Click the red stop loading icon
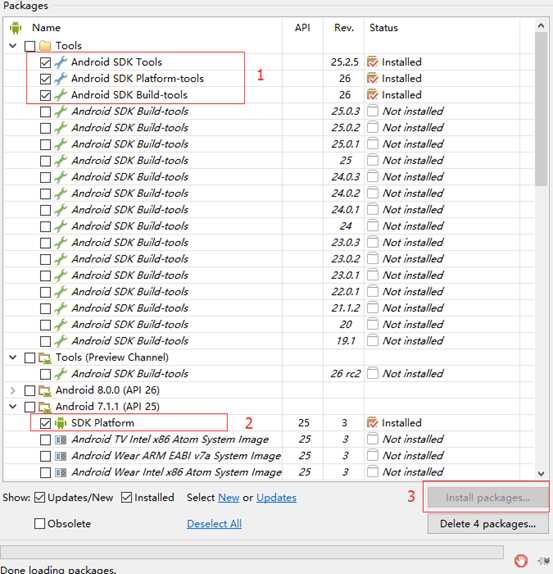 (521, 560)
